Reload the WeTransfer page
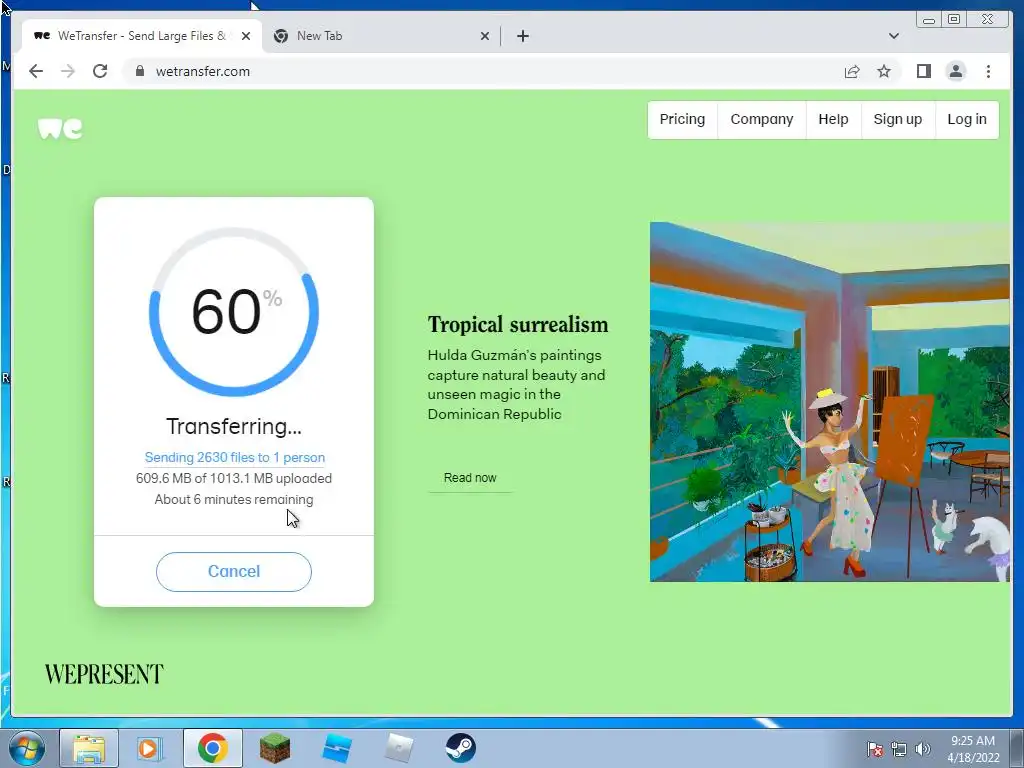Image resolution: width=1024 pixels, height=768 pixels. click(x=100, y=71)
